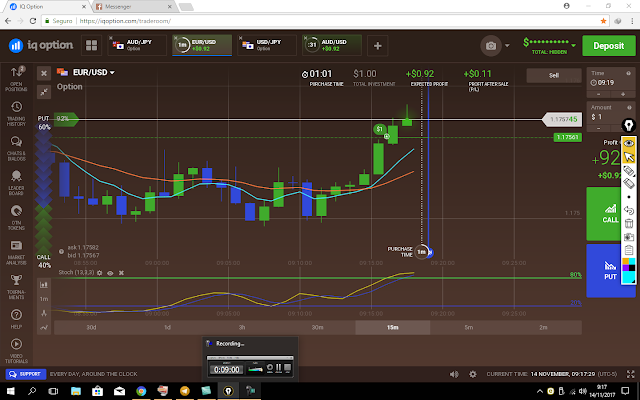Screen dimensions: 640x400
Task: Click the Support button
Action: (x=26, y=374)
